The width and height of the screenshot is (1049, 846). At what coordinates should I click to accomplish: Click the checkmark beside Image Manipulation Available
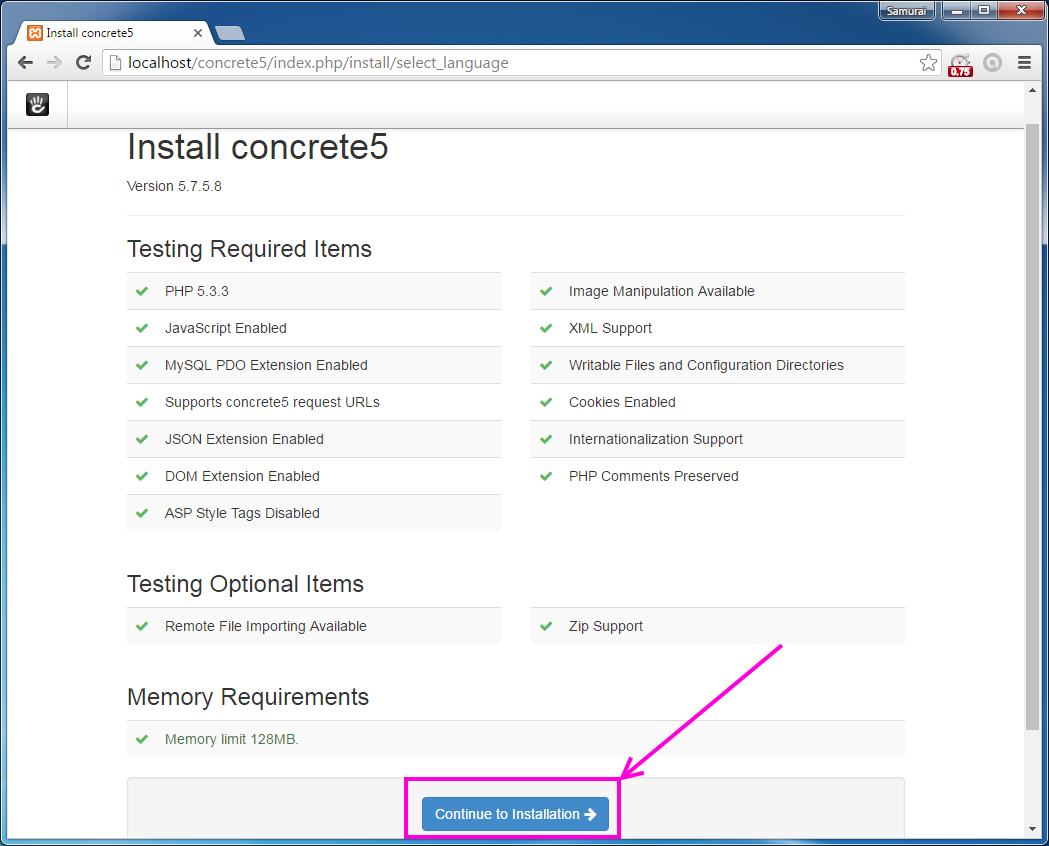pos(546,291)
